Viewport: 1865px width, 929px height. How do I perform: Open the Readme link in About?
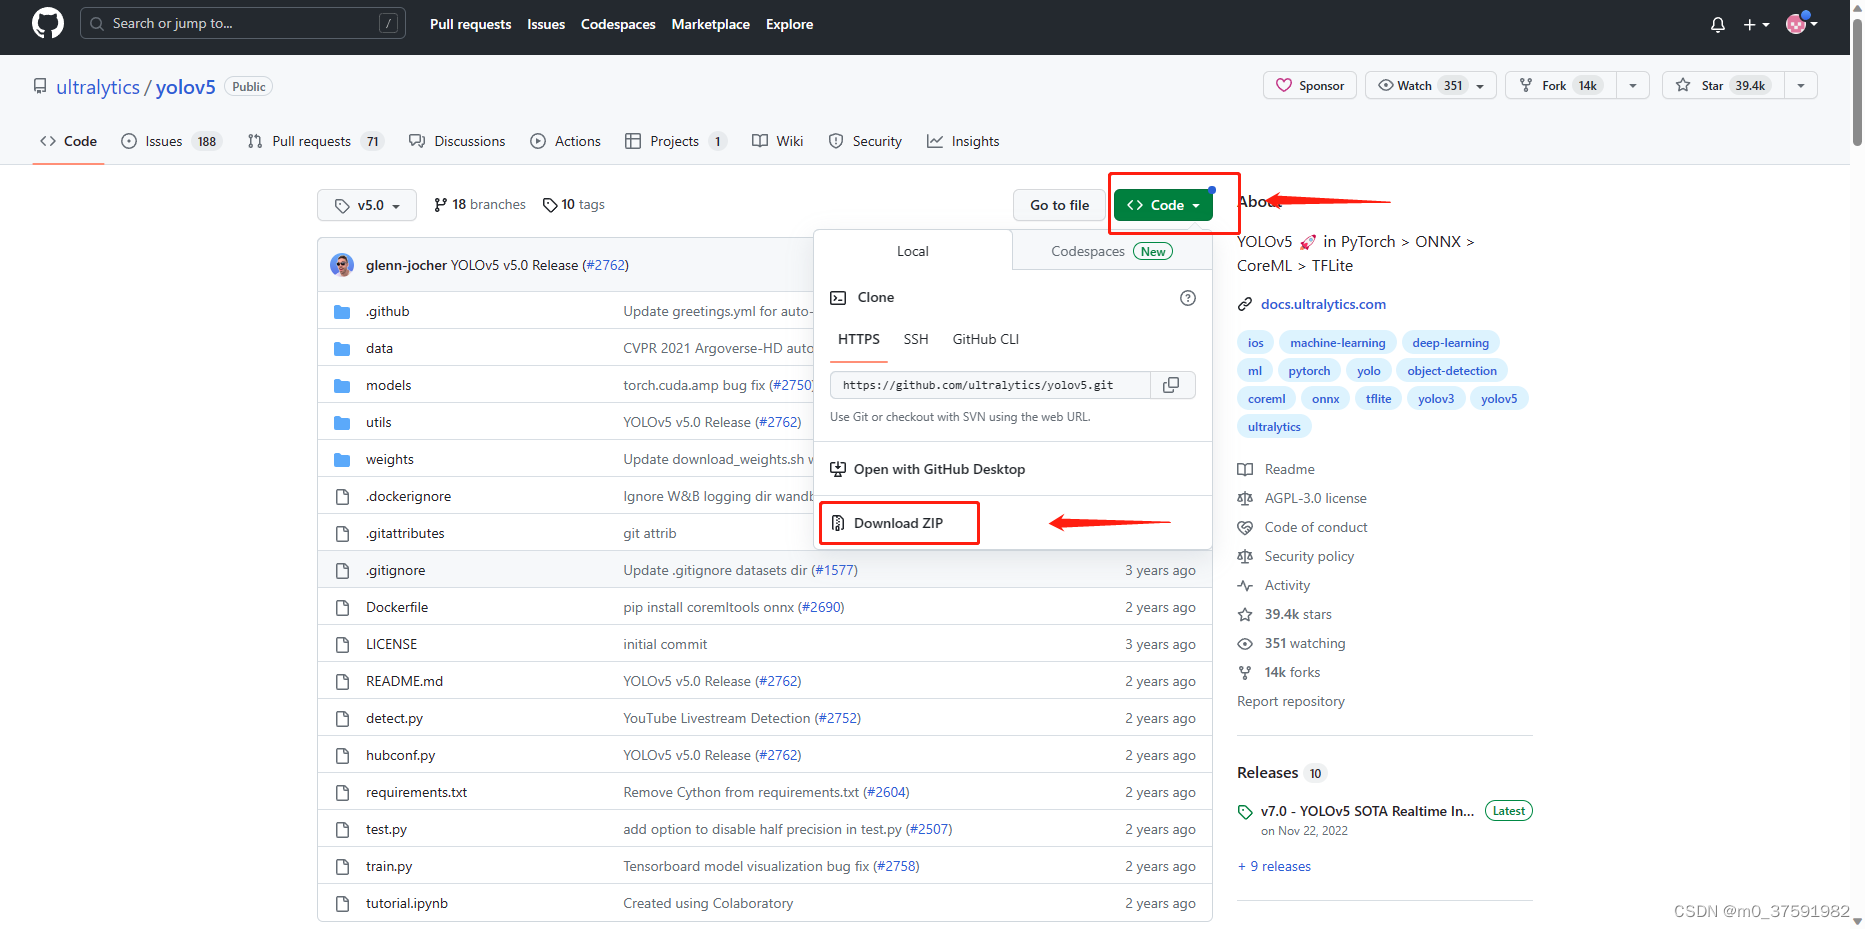pos(1276,470)
